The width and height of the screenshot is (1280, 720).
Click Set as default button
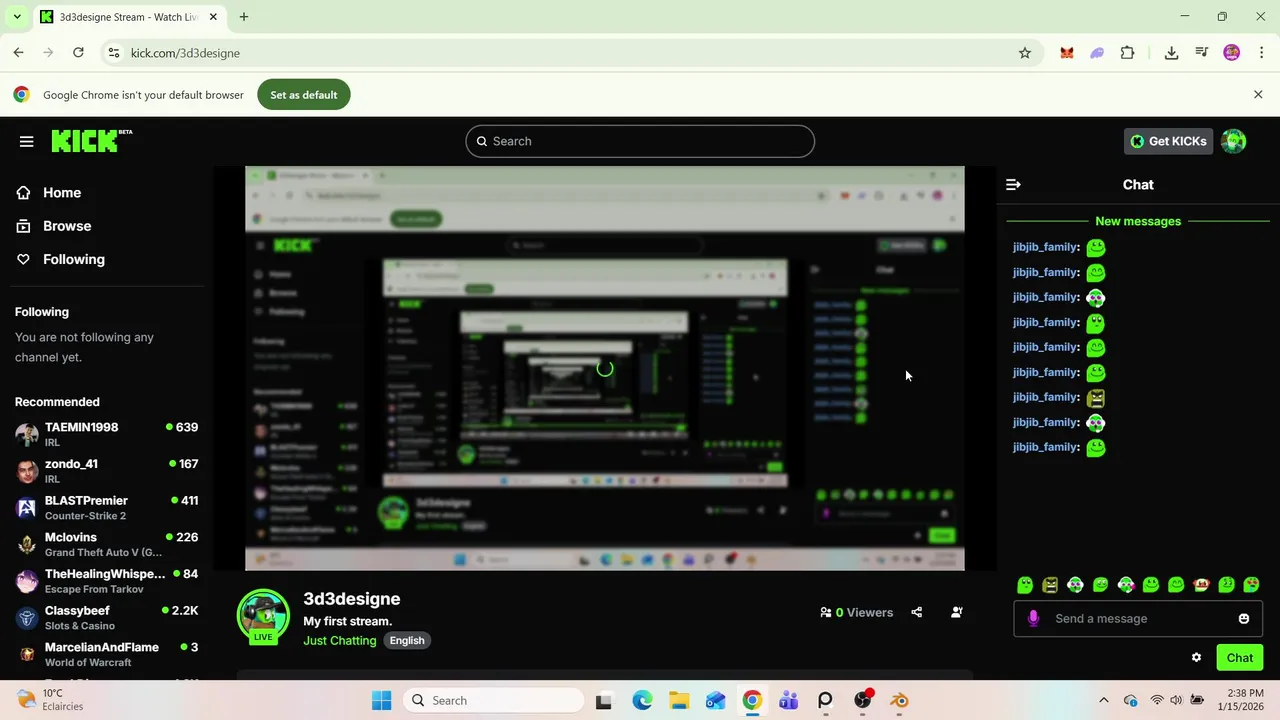click(x=304, y=95)
